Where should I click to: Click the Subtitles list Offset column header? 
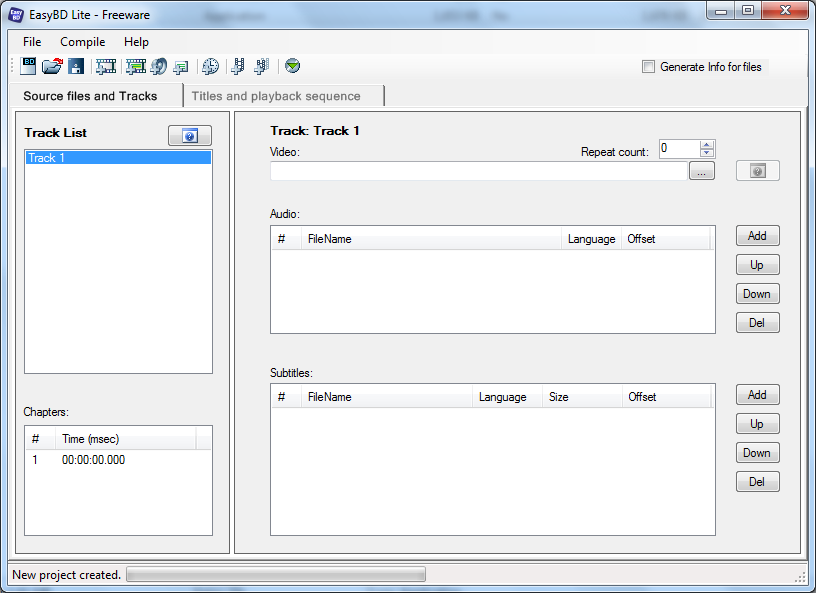(x=666, y=397)
